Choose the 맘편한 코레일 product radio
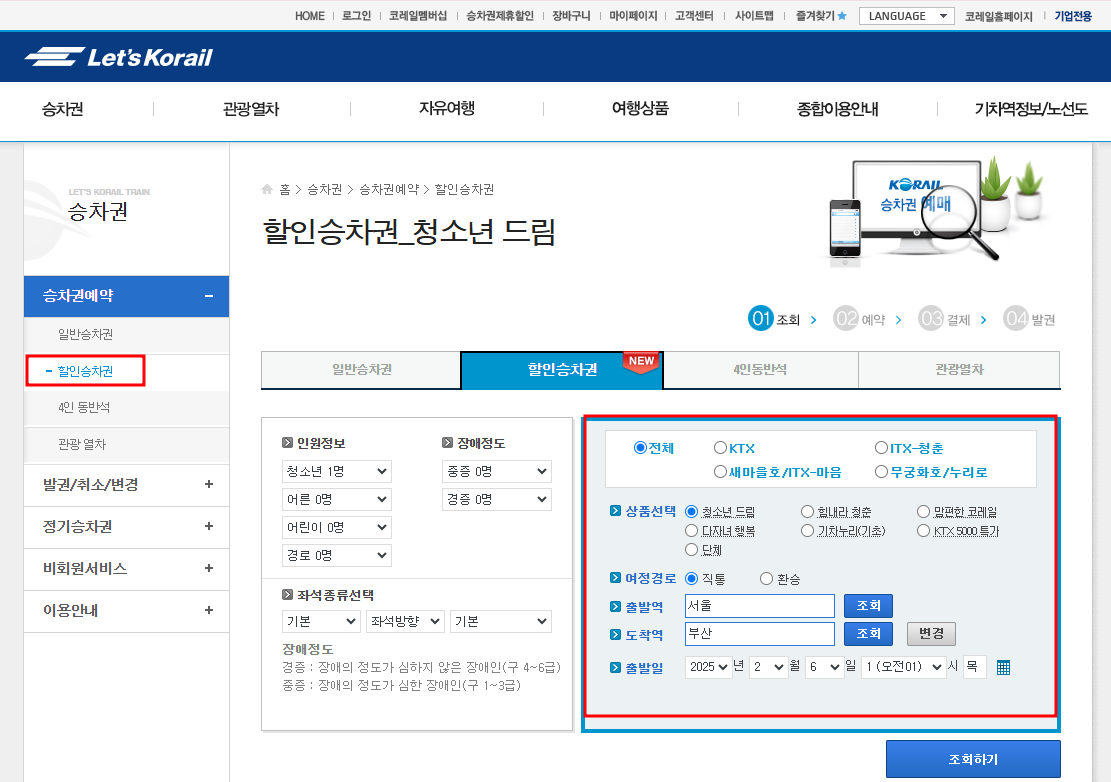Screen dimensions: 1111x782 (923, 511)
